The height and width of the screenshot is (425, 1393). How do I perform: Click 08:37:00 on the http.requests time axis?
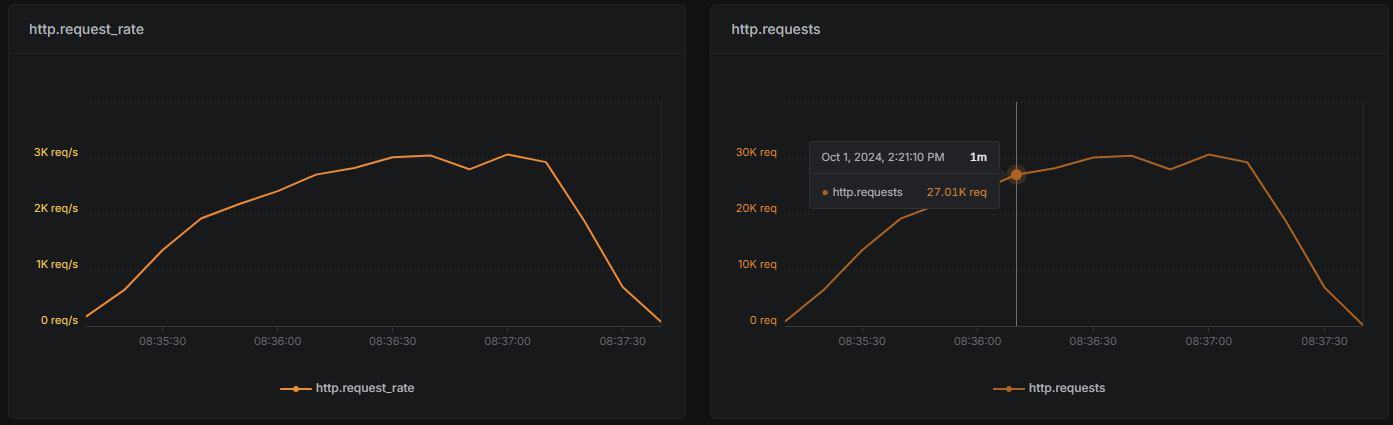pos(1209,341)
